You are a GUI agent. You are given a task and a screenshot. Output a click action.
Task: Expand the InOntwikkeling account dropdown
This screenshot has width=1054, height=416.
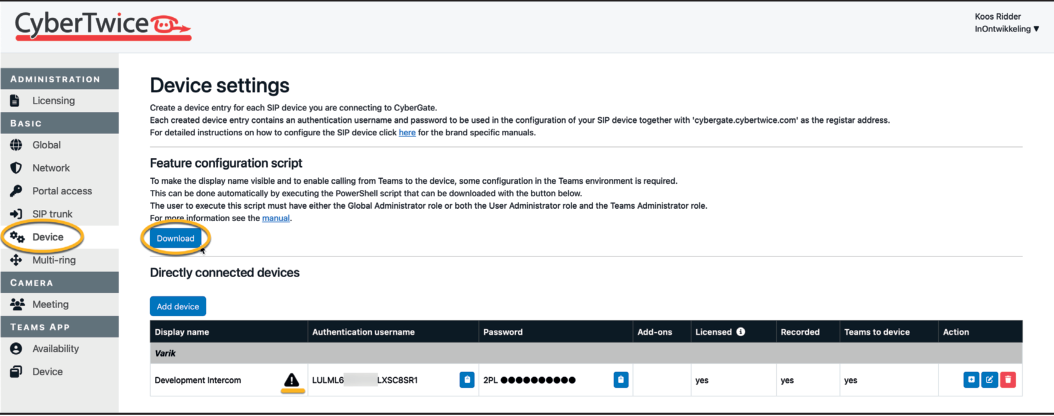[1007, 29]
